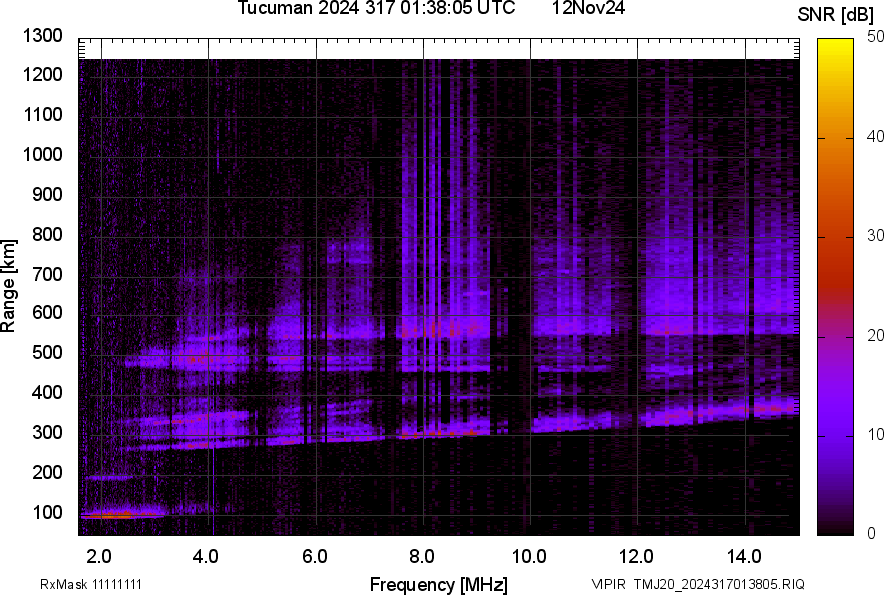The image size is (884, 595).
Task: Click the range tick label '600'
Action: tap(47, 312)
